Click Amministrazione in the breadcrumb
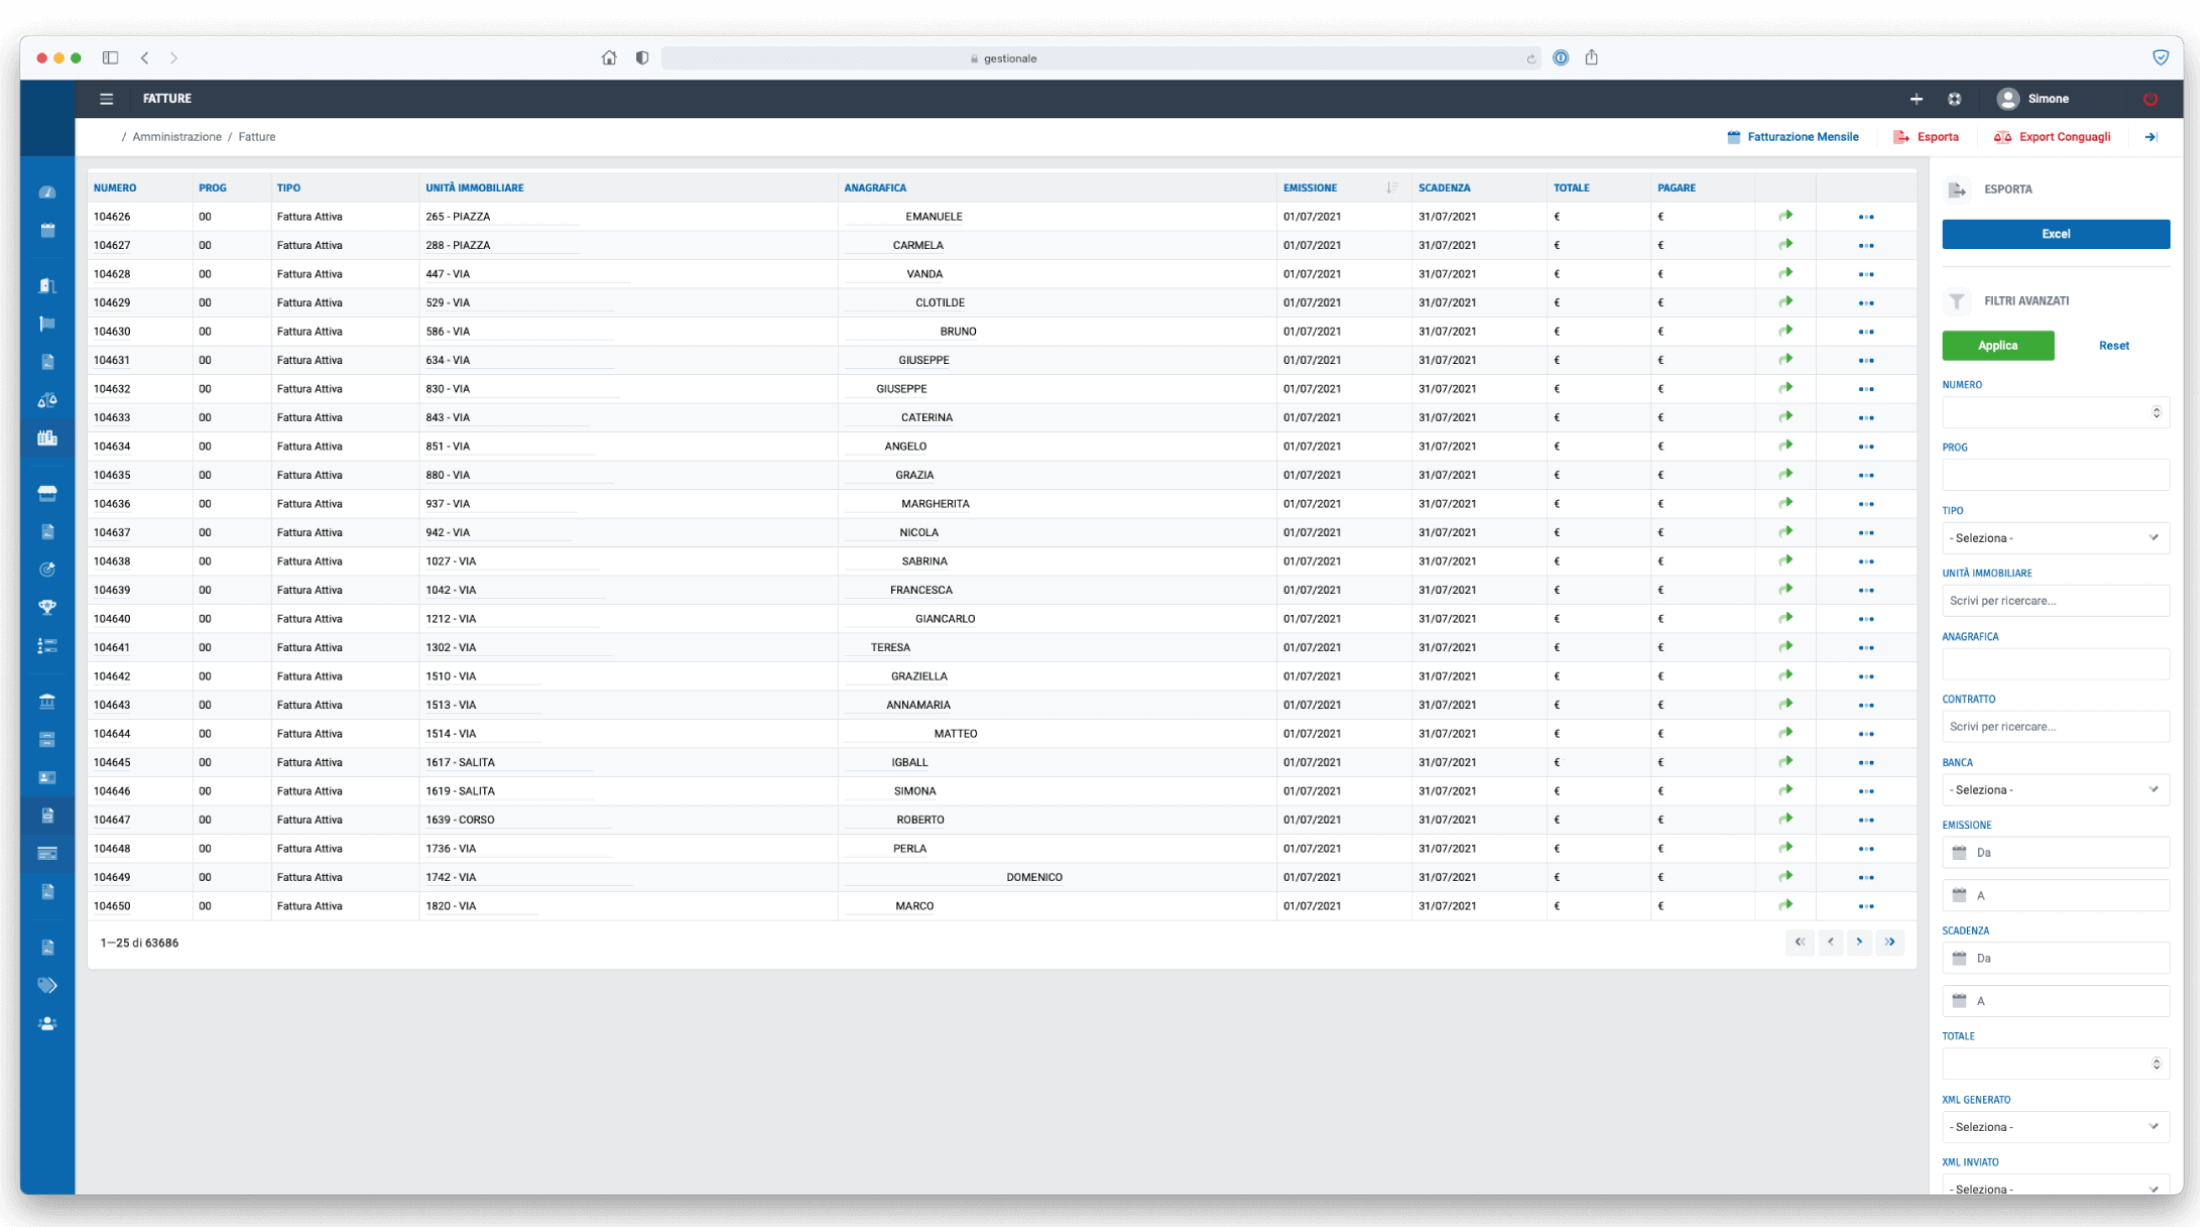This screenshot has width=2200, height=1227. tap(177, 137)
